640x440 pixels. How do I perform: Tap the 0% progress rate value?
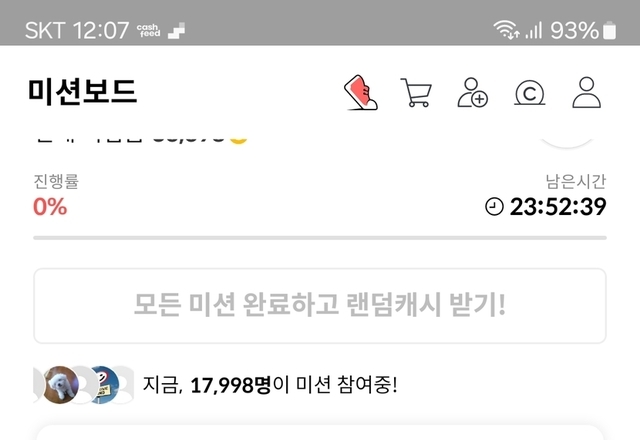click(x=50, y=207)
